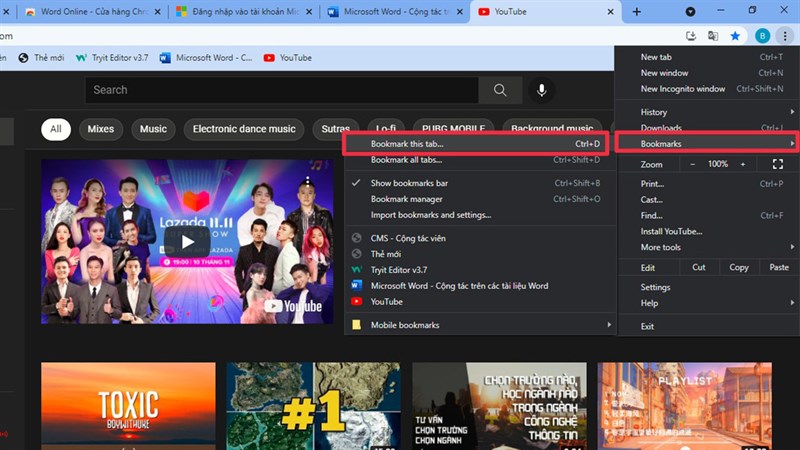800x450 pixels.
Task: Click the Cut button in Edit row
Action: click(699, 267)
